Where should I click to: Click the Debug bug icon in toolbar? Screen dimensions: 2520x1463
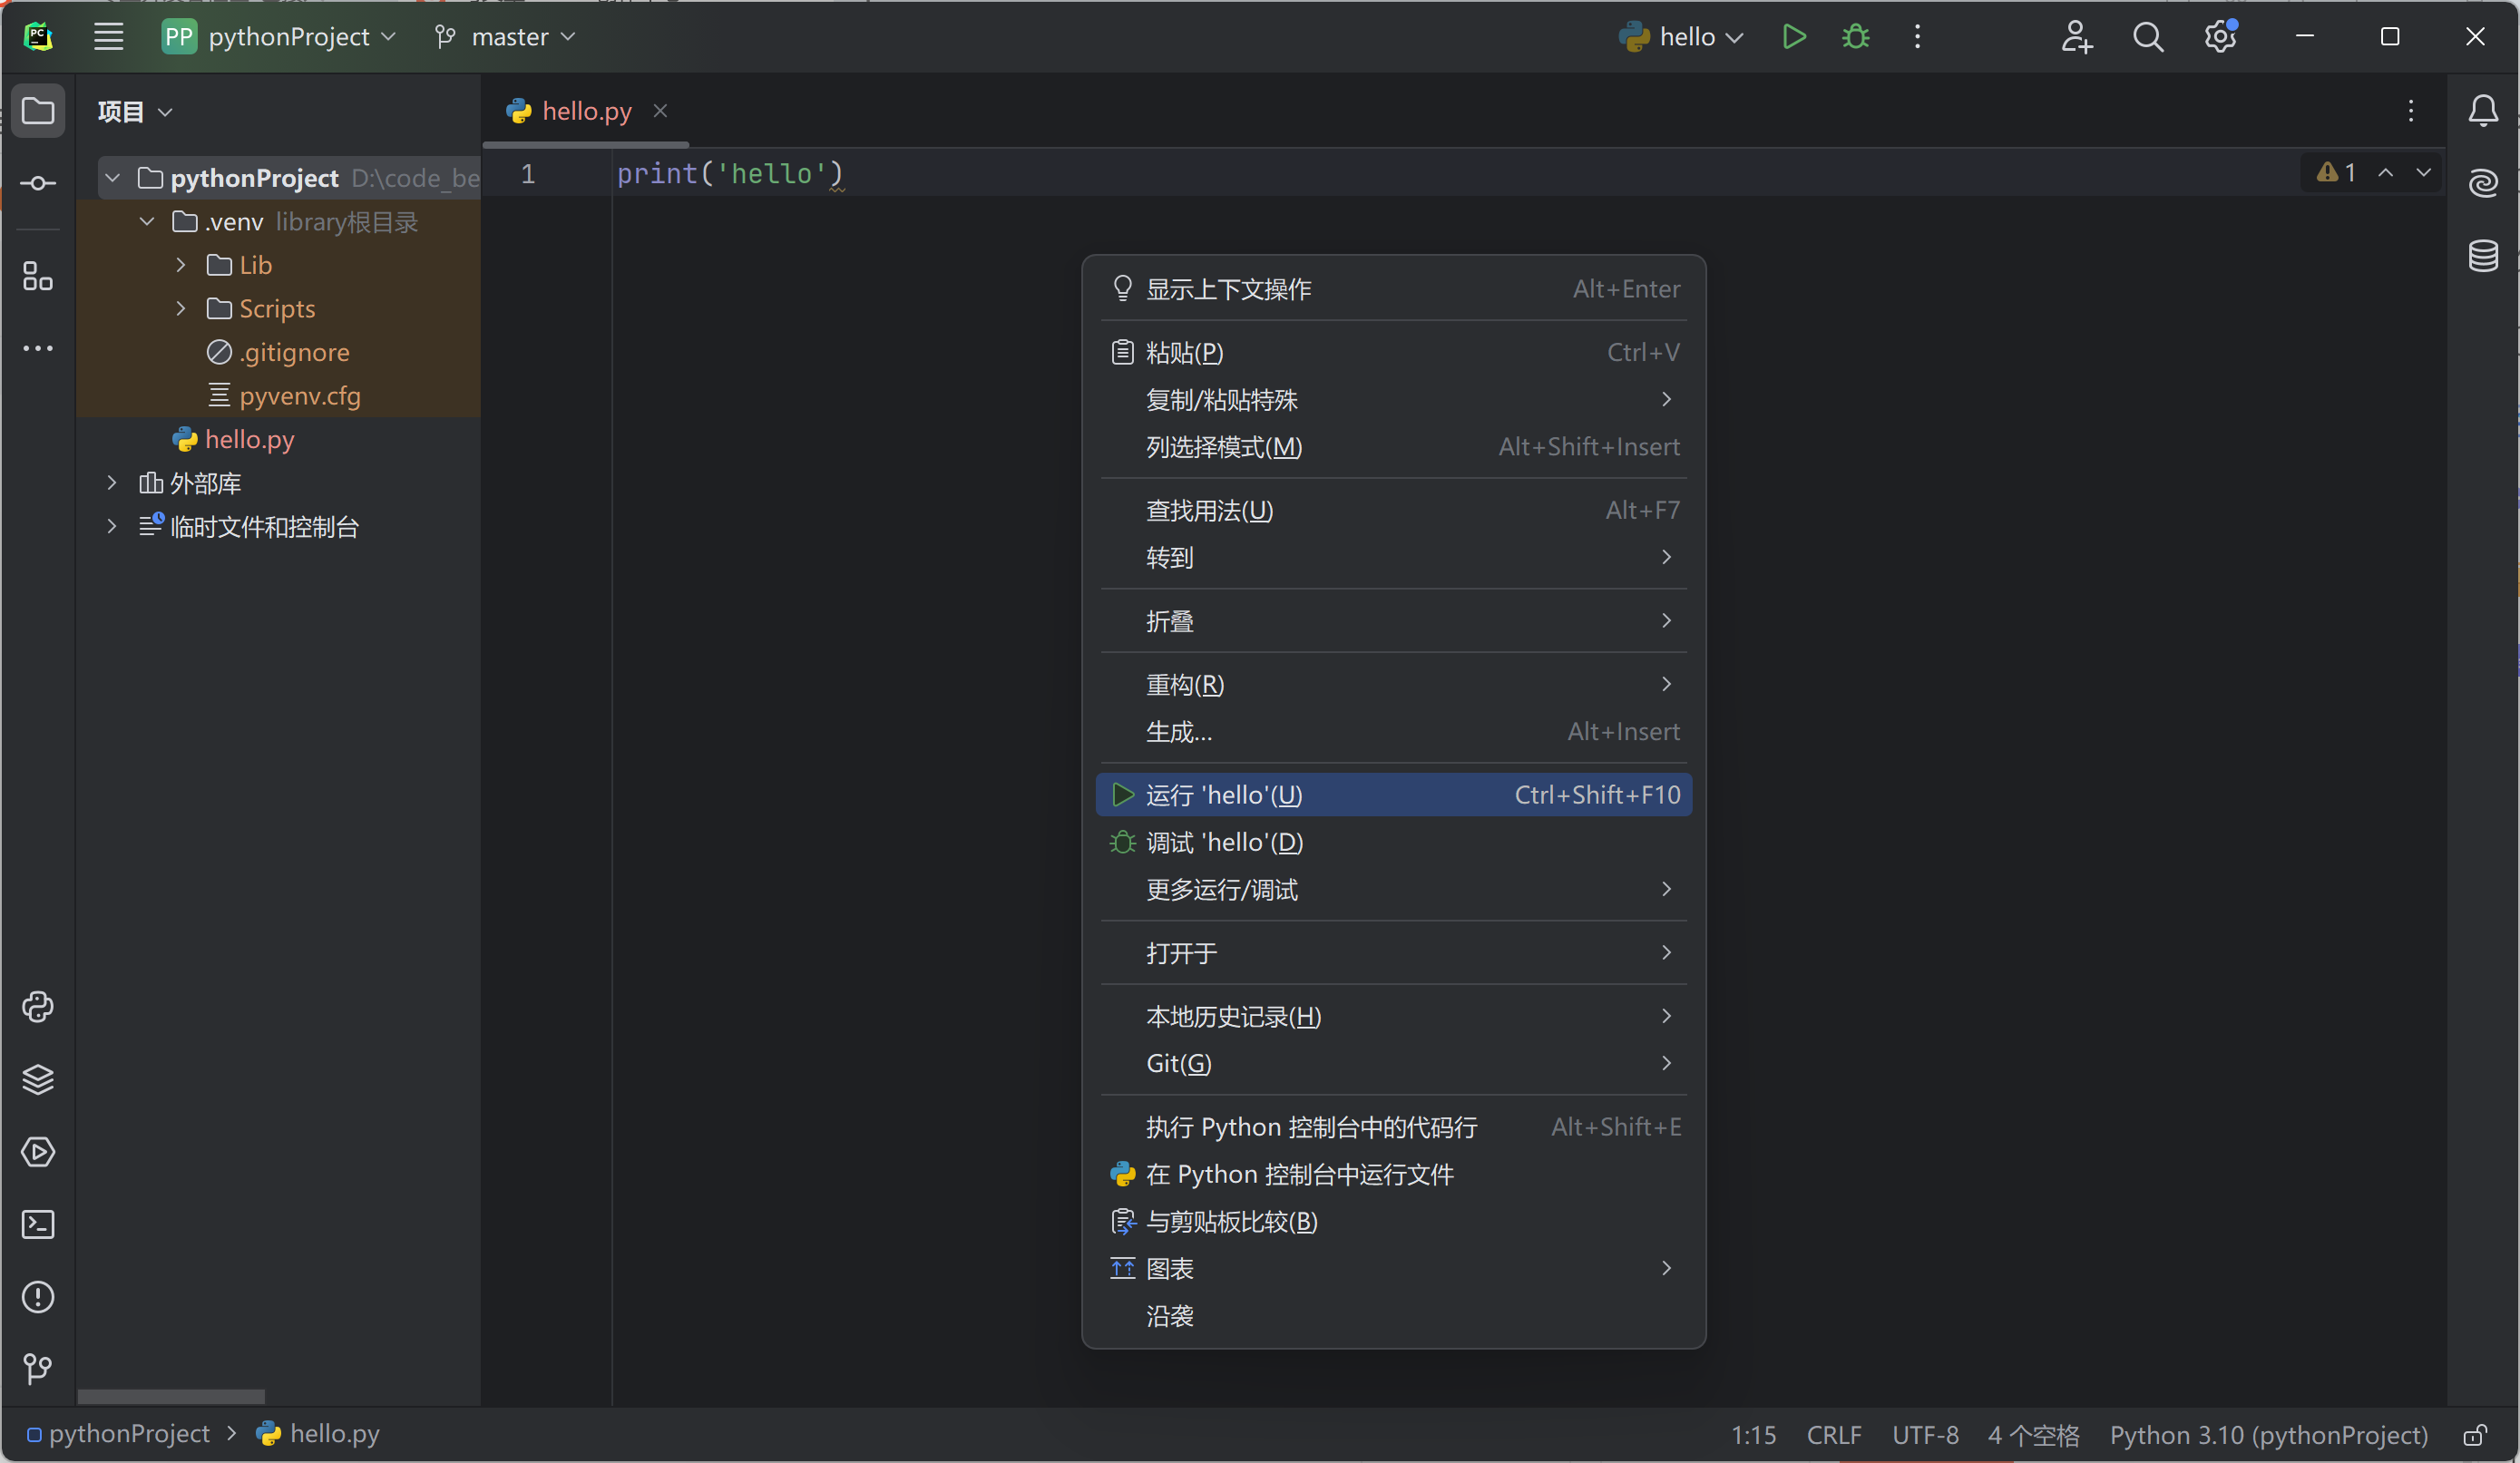click(x=1855, y=37)
